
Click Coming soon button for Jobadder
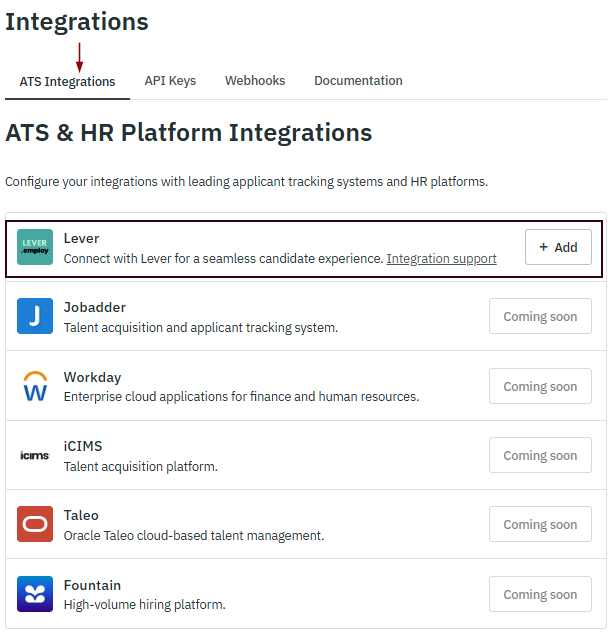[540, 317]
